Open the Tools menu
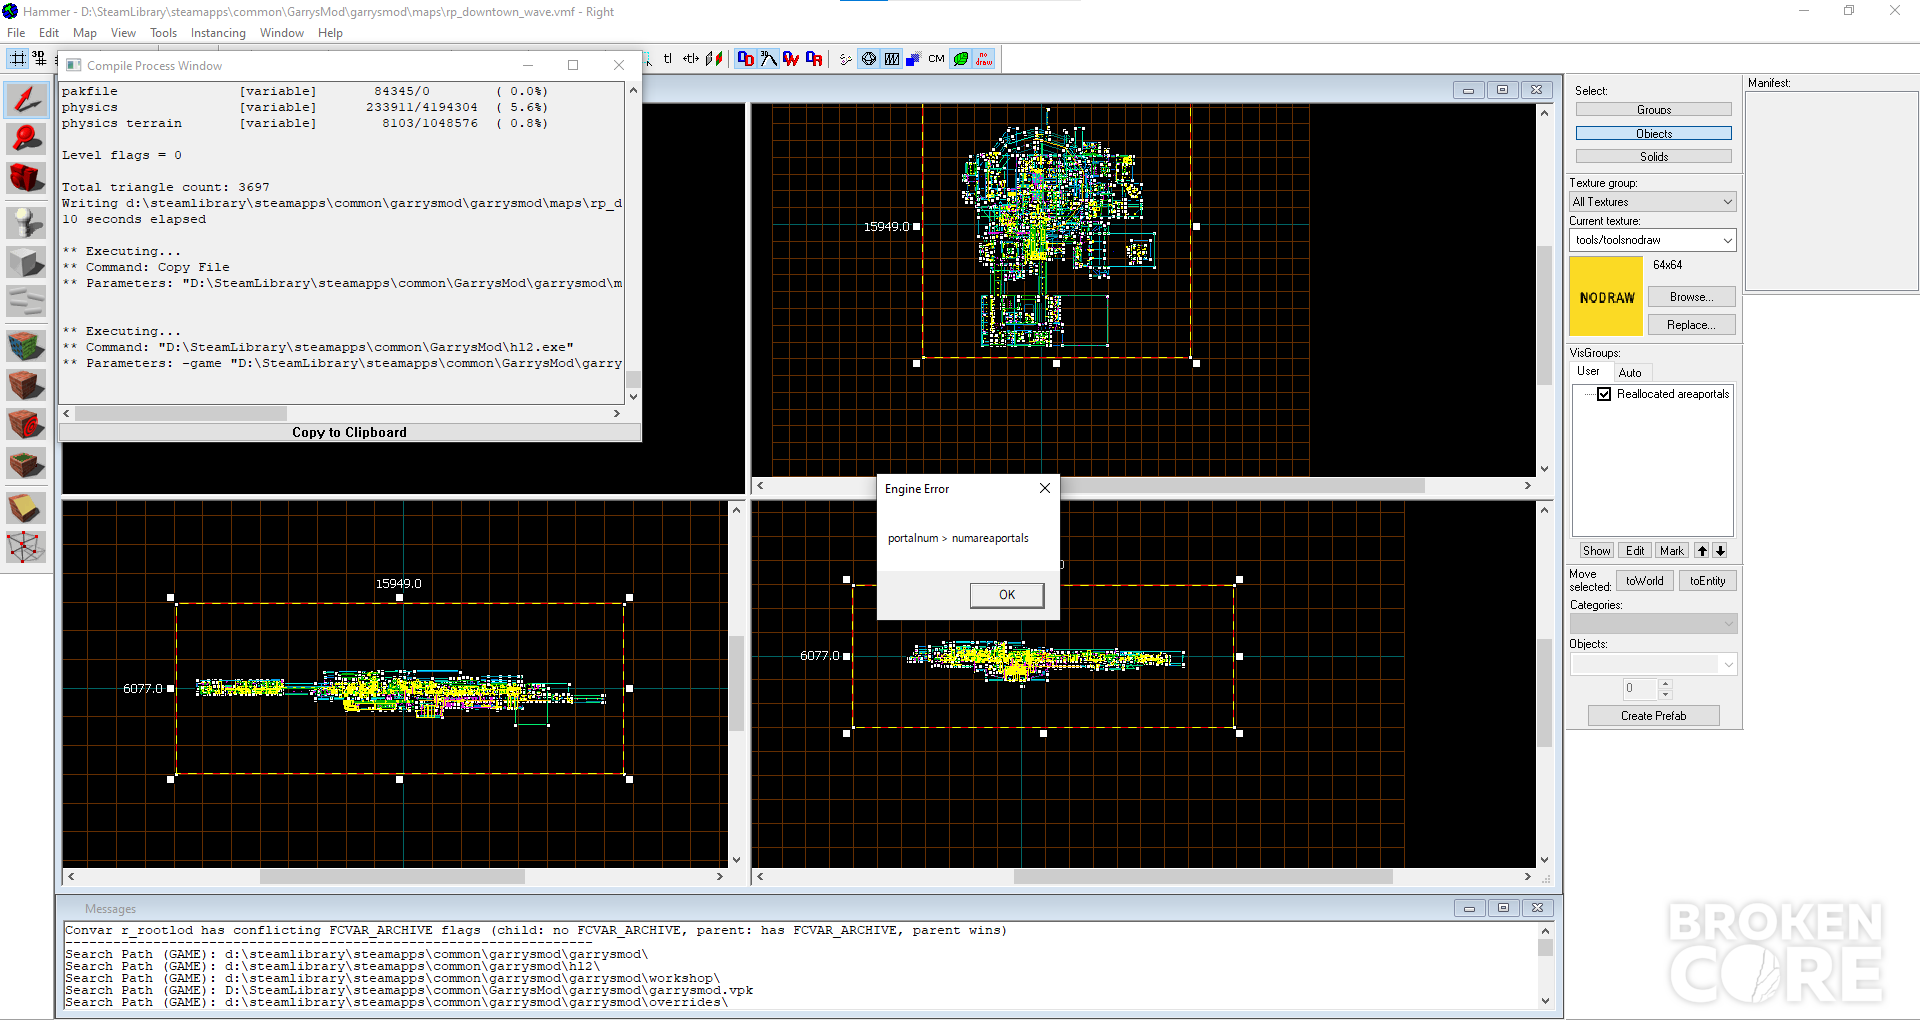The height and width of the screenshot is (1021, 1920). tap(163, 33)
